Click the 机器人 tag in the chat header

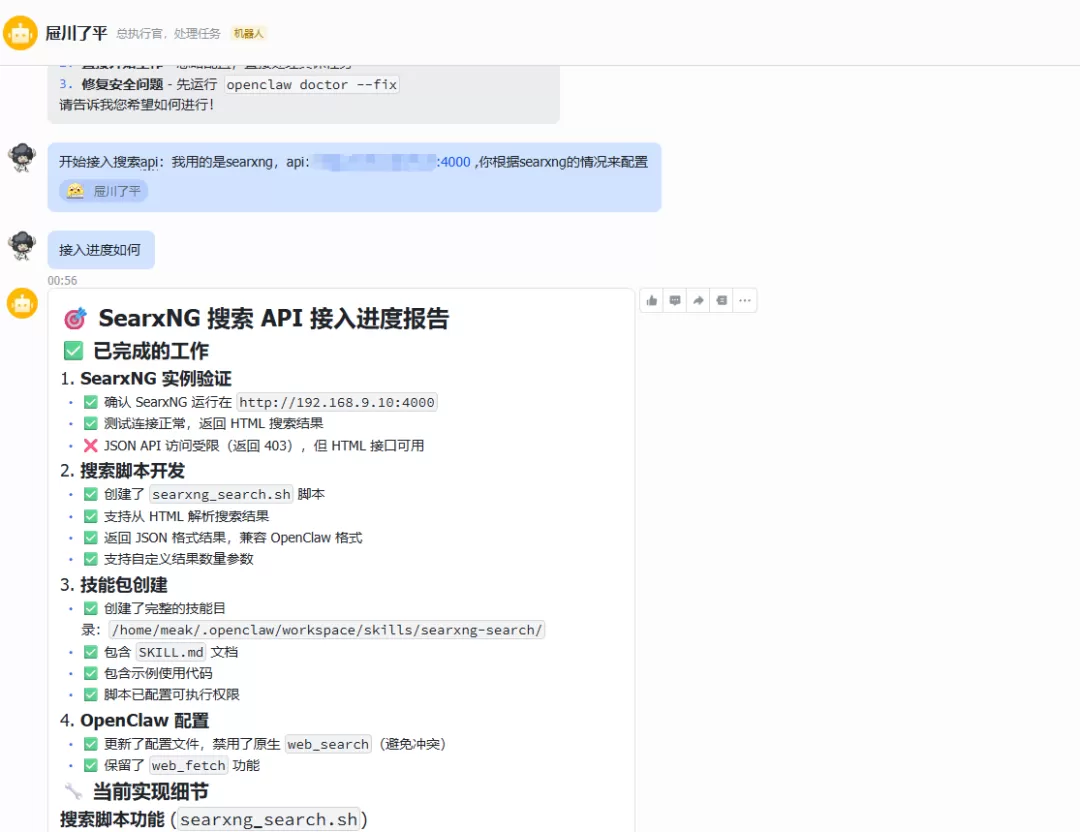pyautogui.click(x=249, y=33)
